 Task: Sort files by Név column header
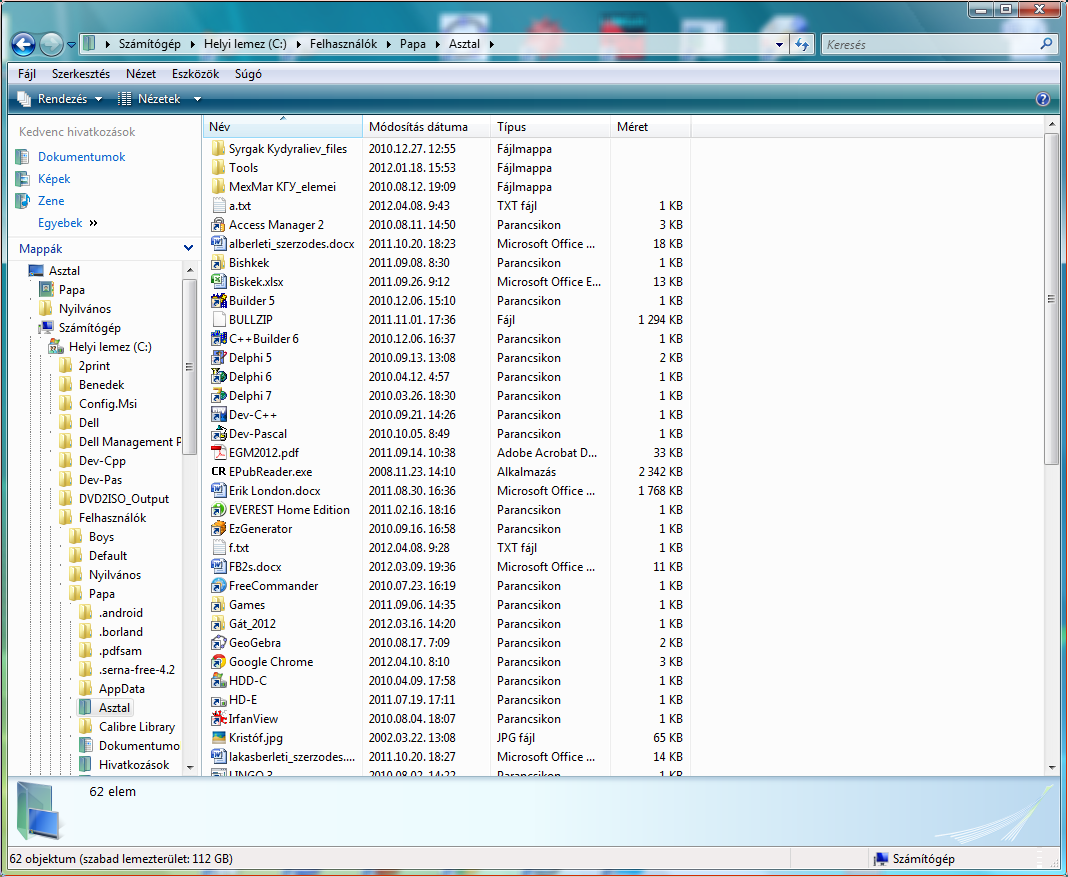pyautogui.click(x=283, y=127)
